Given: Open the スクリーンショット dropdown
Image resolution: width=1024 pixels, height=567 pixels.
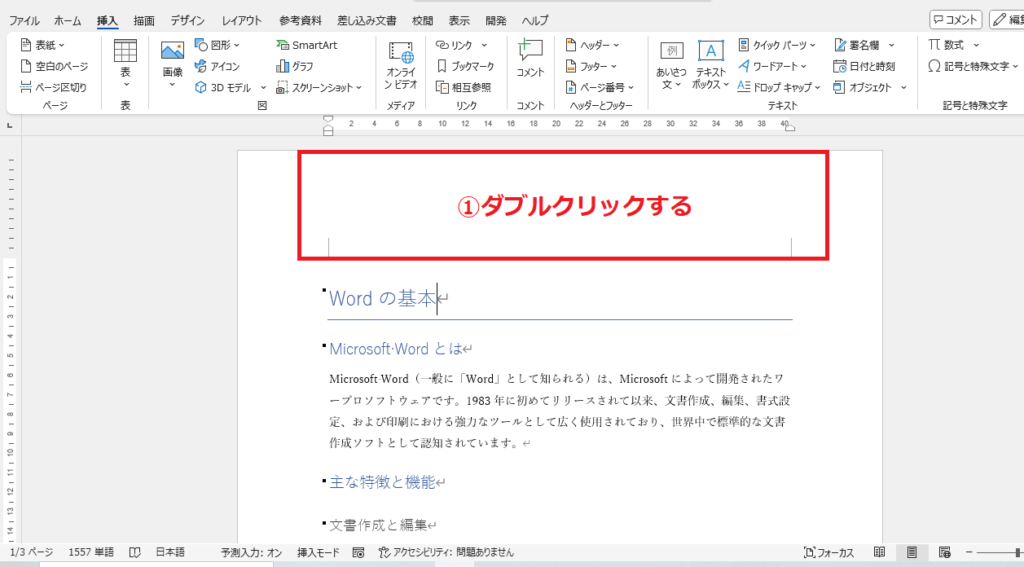Looking at the screenshot, I should pos(319,87).
